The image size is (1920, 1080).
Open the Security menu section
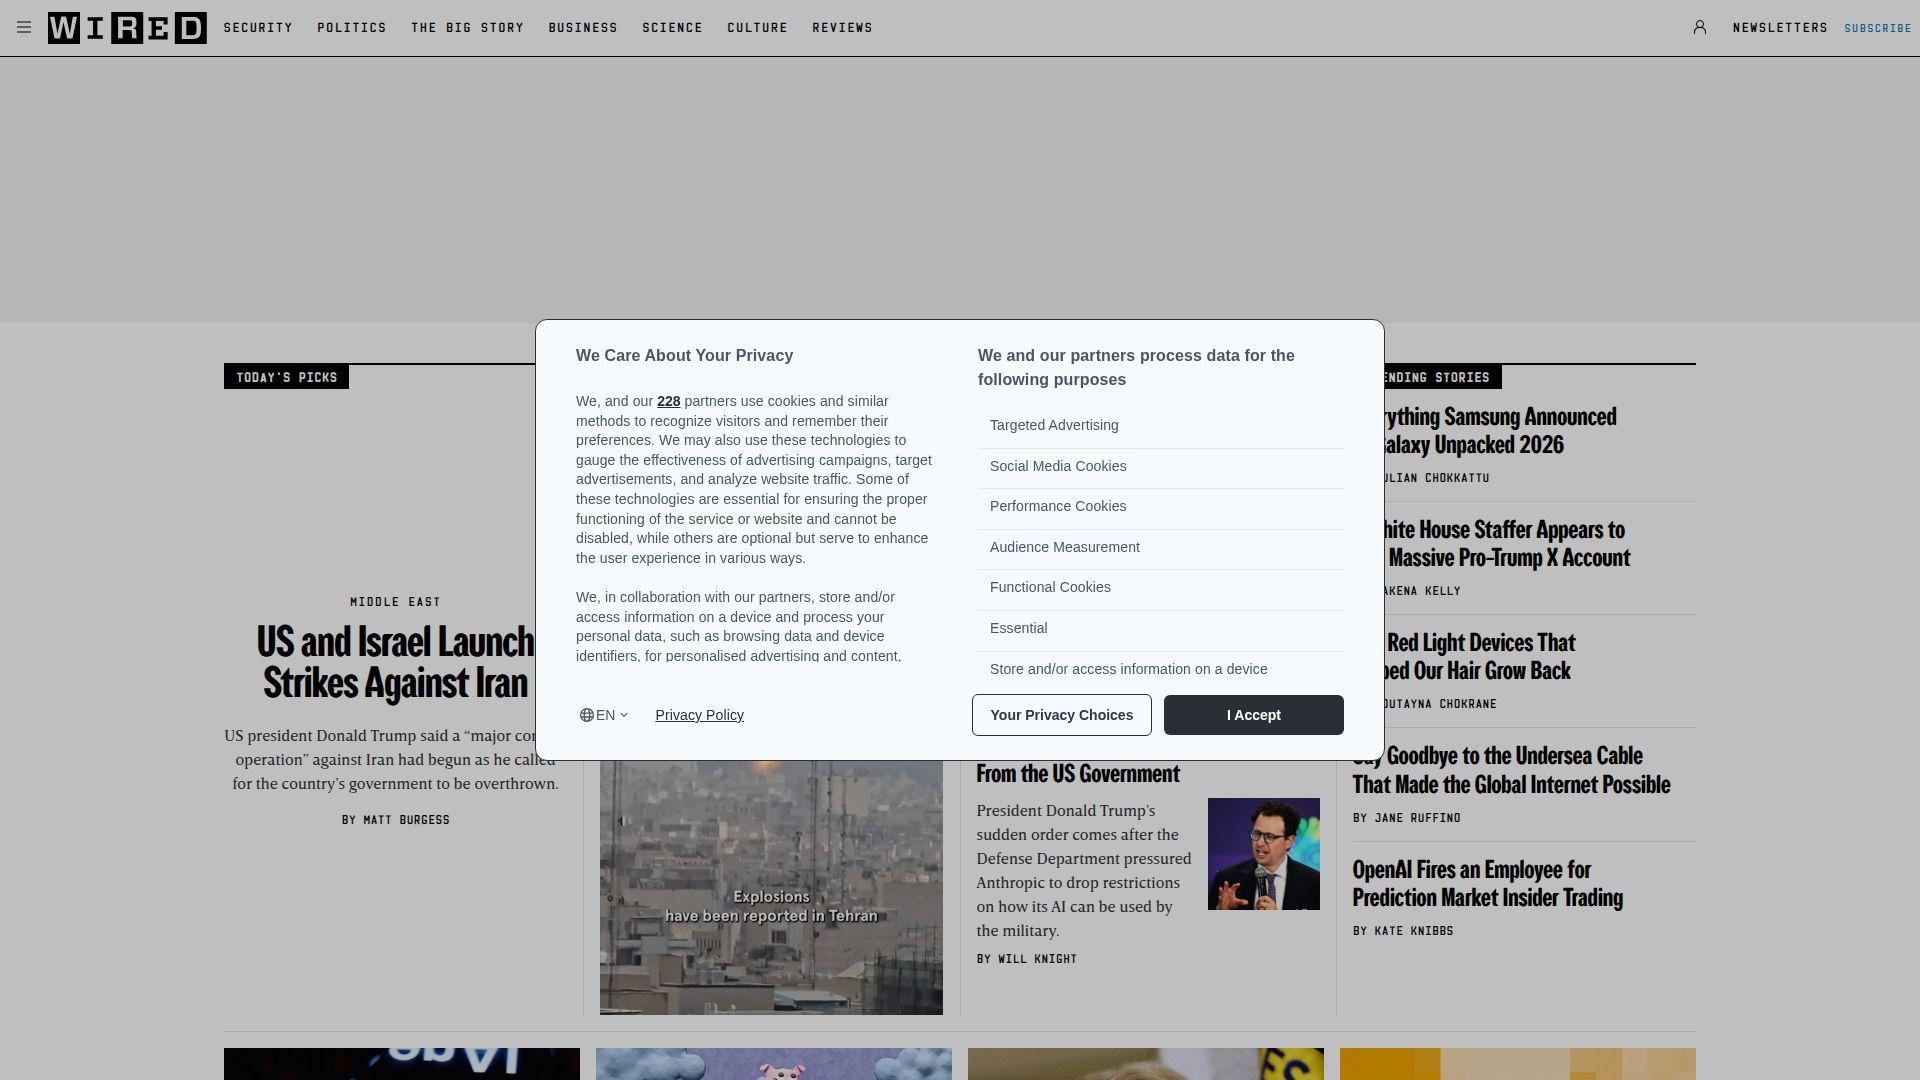pyautogui.click(x=258, y=28)
